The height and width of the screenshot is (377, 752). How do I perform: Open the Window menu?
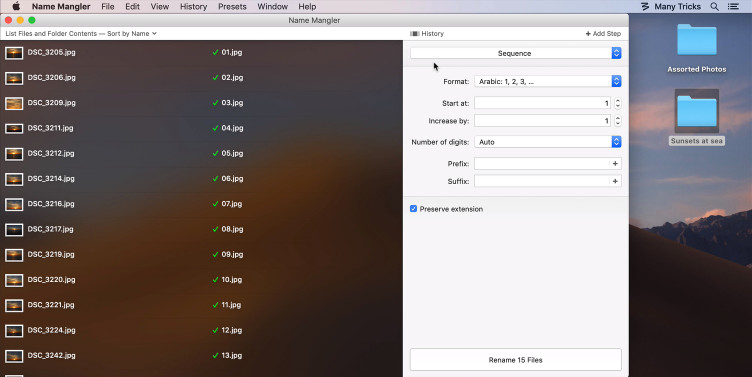click(272, 6)
